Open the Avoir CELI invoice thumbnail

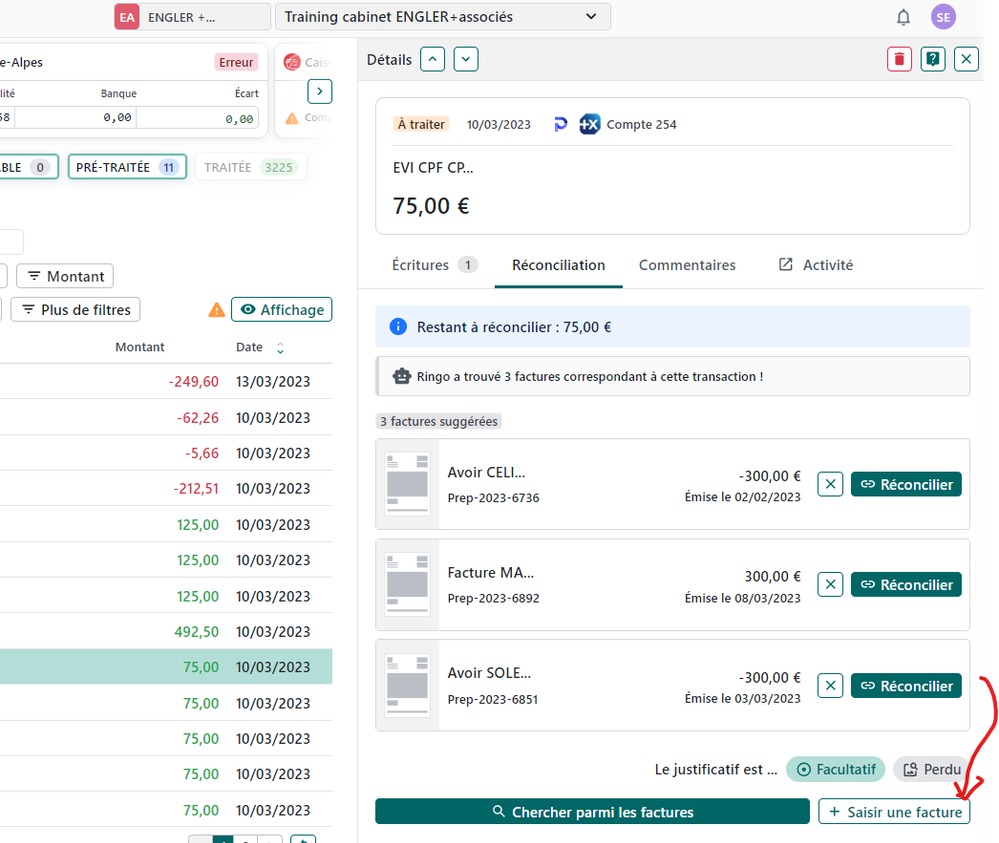[x=407, y=484]
